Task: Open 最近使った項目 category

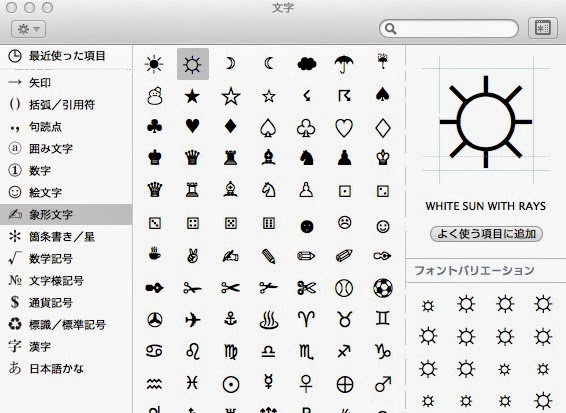Action: tap(66, 56)
